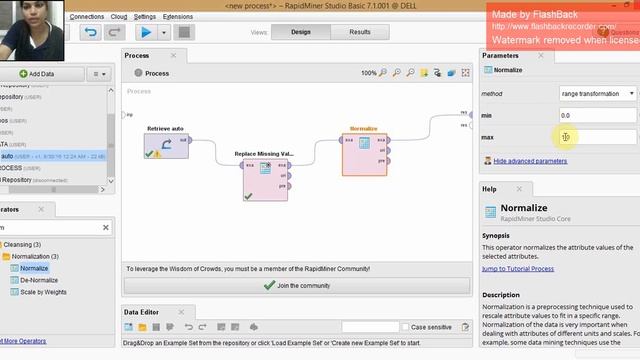The image size is (640, 360).
Task: Click the Retrieve auto output port
Action: (190, 140)
